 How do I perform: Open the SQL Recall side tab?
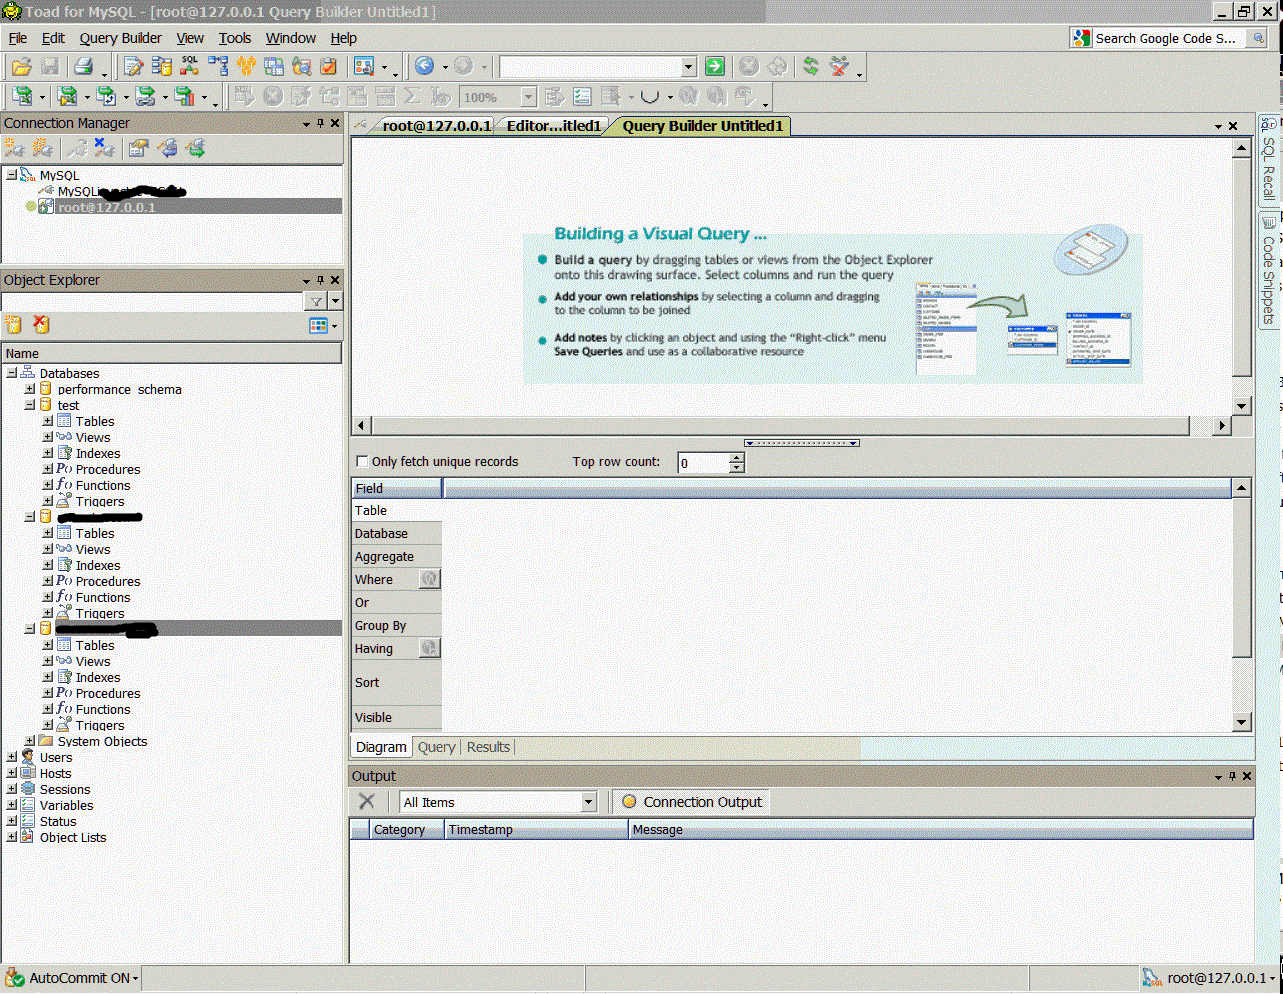click(x=1268, y=158)
